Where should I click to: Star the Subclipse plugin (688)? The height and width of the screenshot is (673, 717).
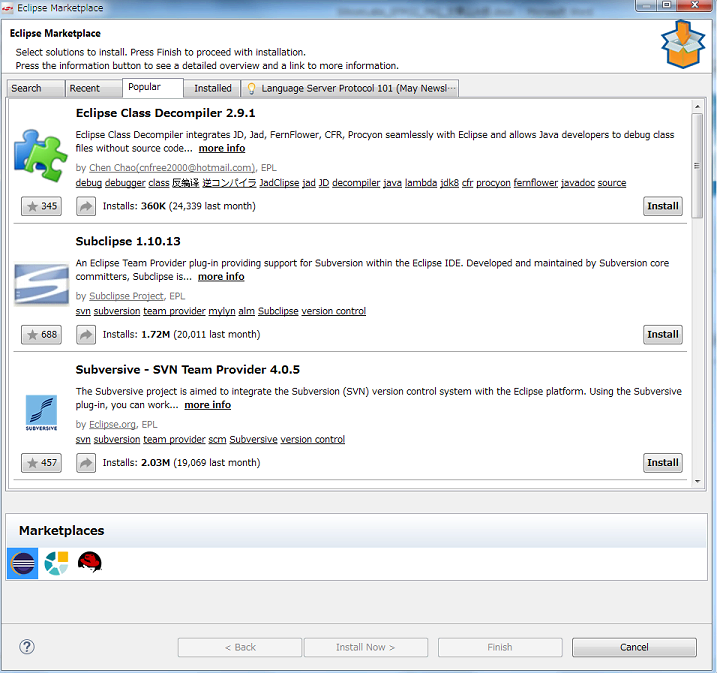click(x=41, y=335)
